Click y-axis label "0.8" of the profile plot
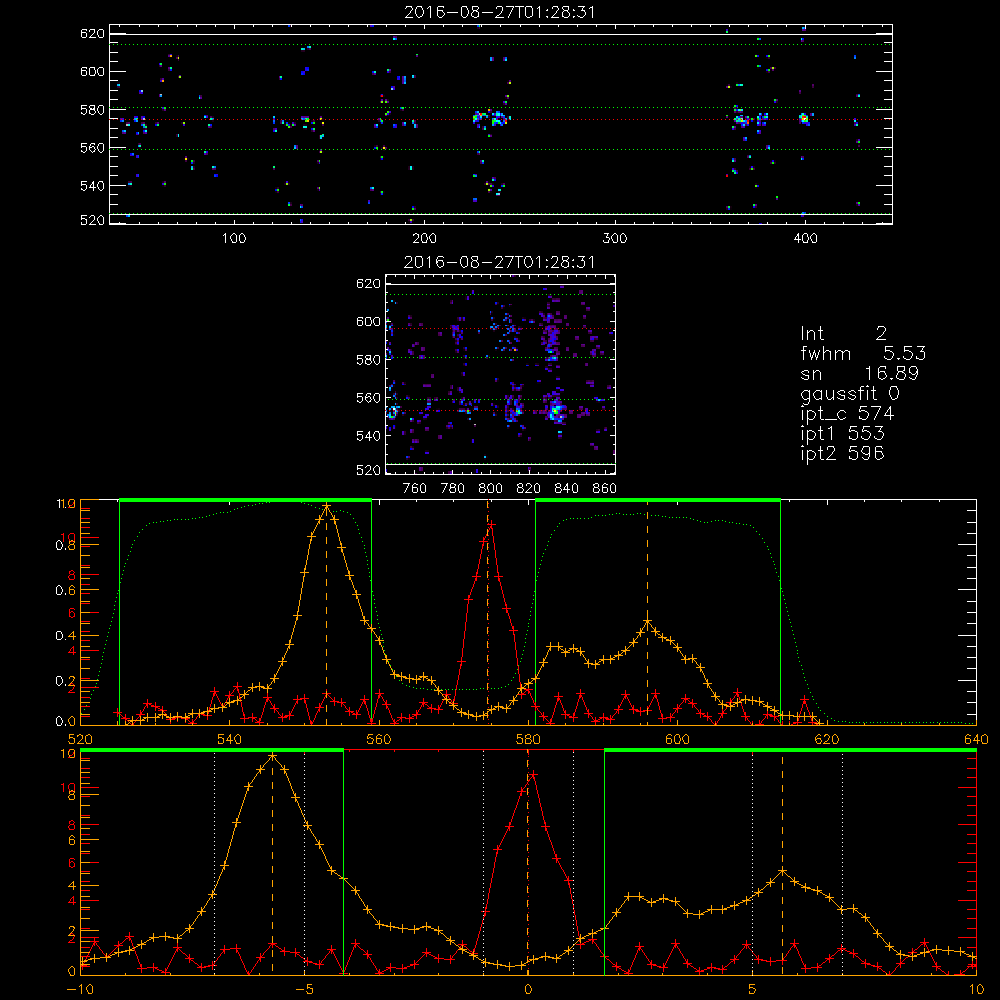Viewport: 1000px width, 1000px height. [x=66, y=546]
